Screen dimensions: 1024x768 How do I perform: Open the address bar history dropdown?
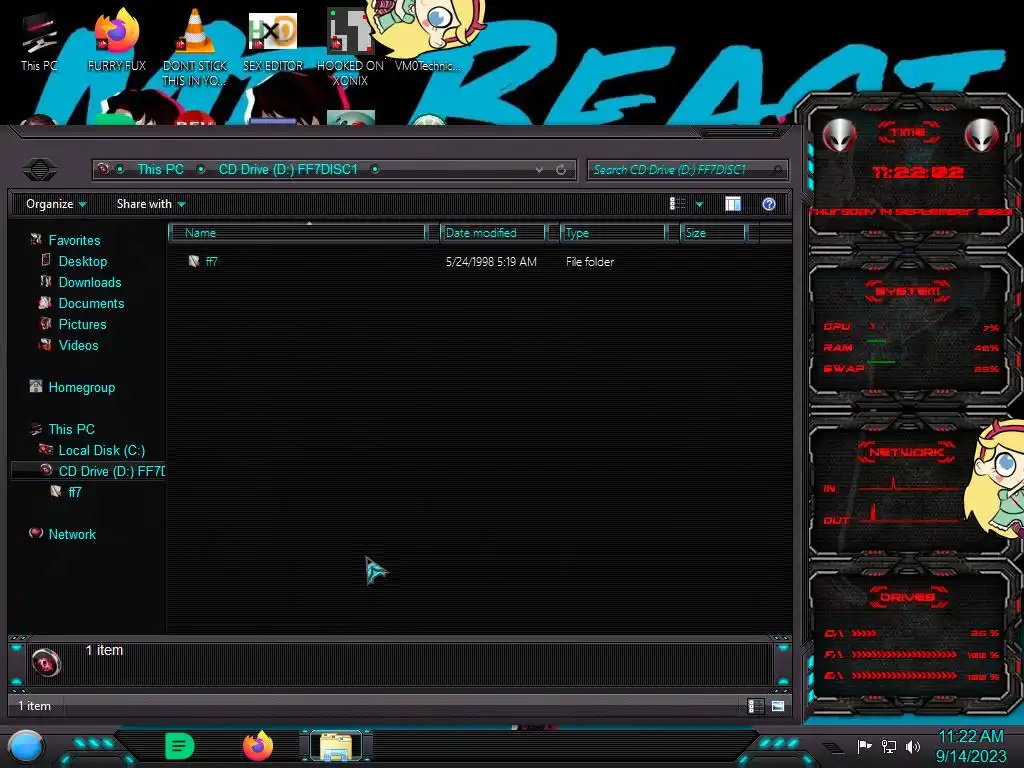coord(539,170)
